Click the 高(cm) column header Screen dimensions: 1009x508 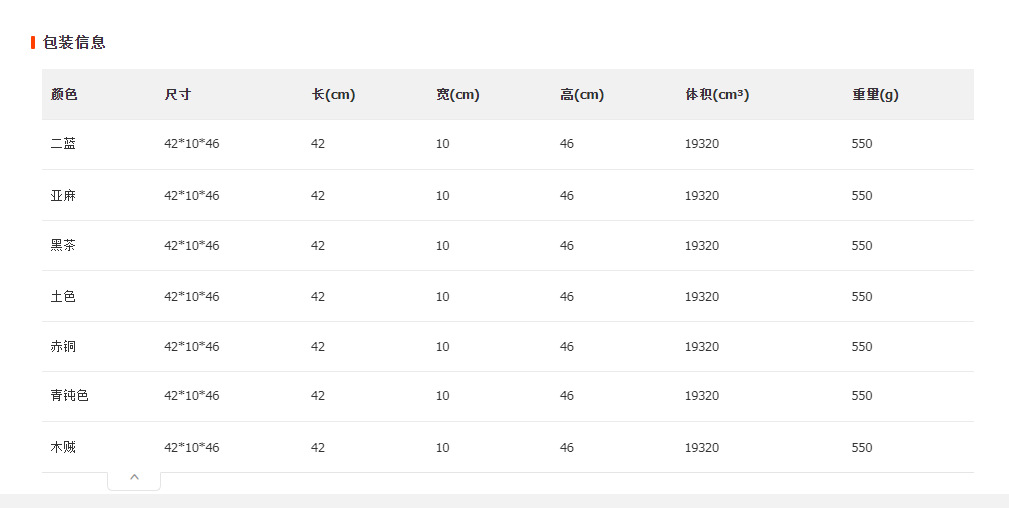tap(581, 95)
